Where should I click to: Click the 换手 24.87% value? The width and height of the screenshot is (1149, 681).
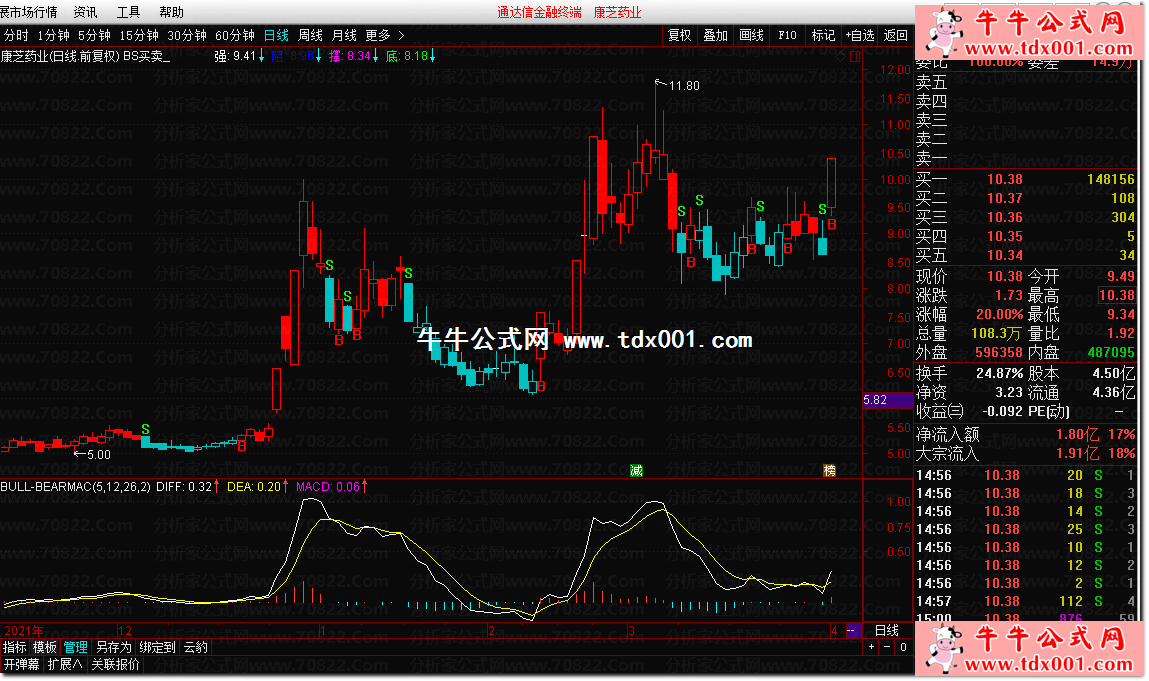coord(999,373)
